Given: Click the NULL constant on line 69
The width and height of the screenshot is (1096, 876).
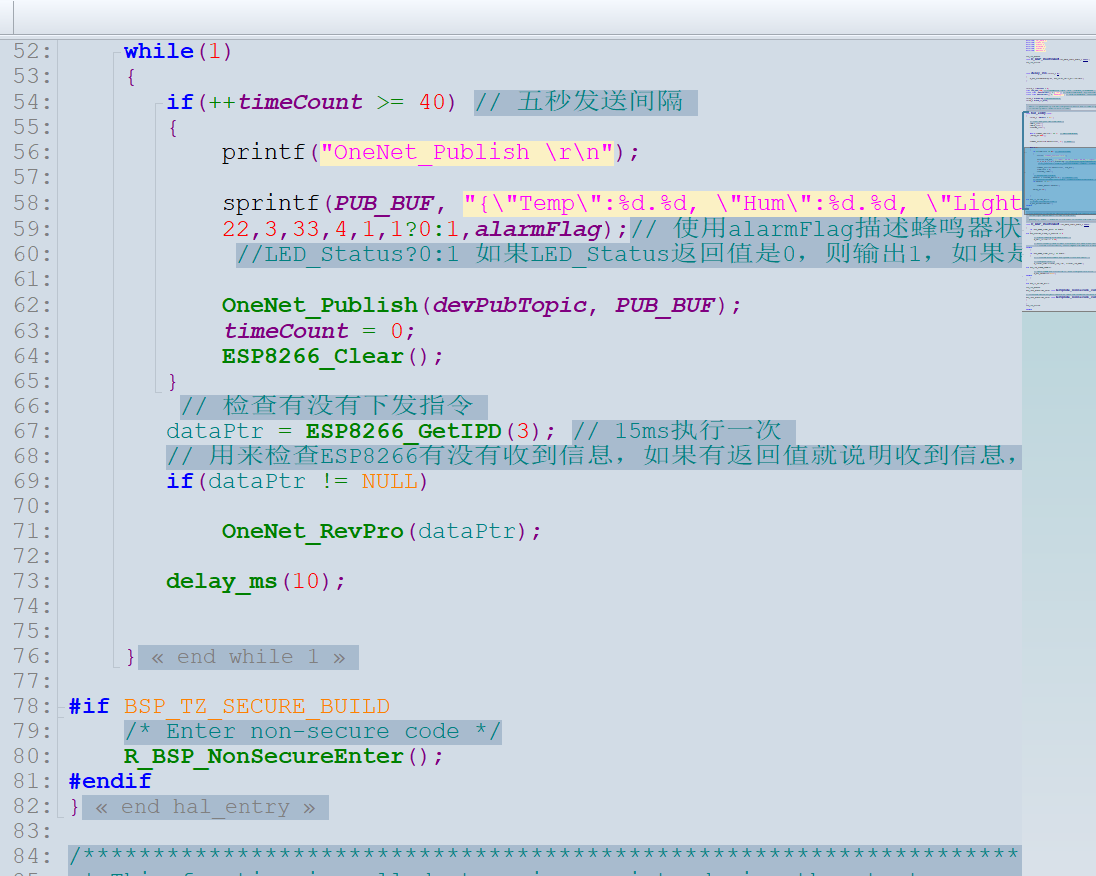Looking at the screenshot, I should coord(389,482).
